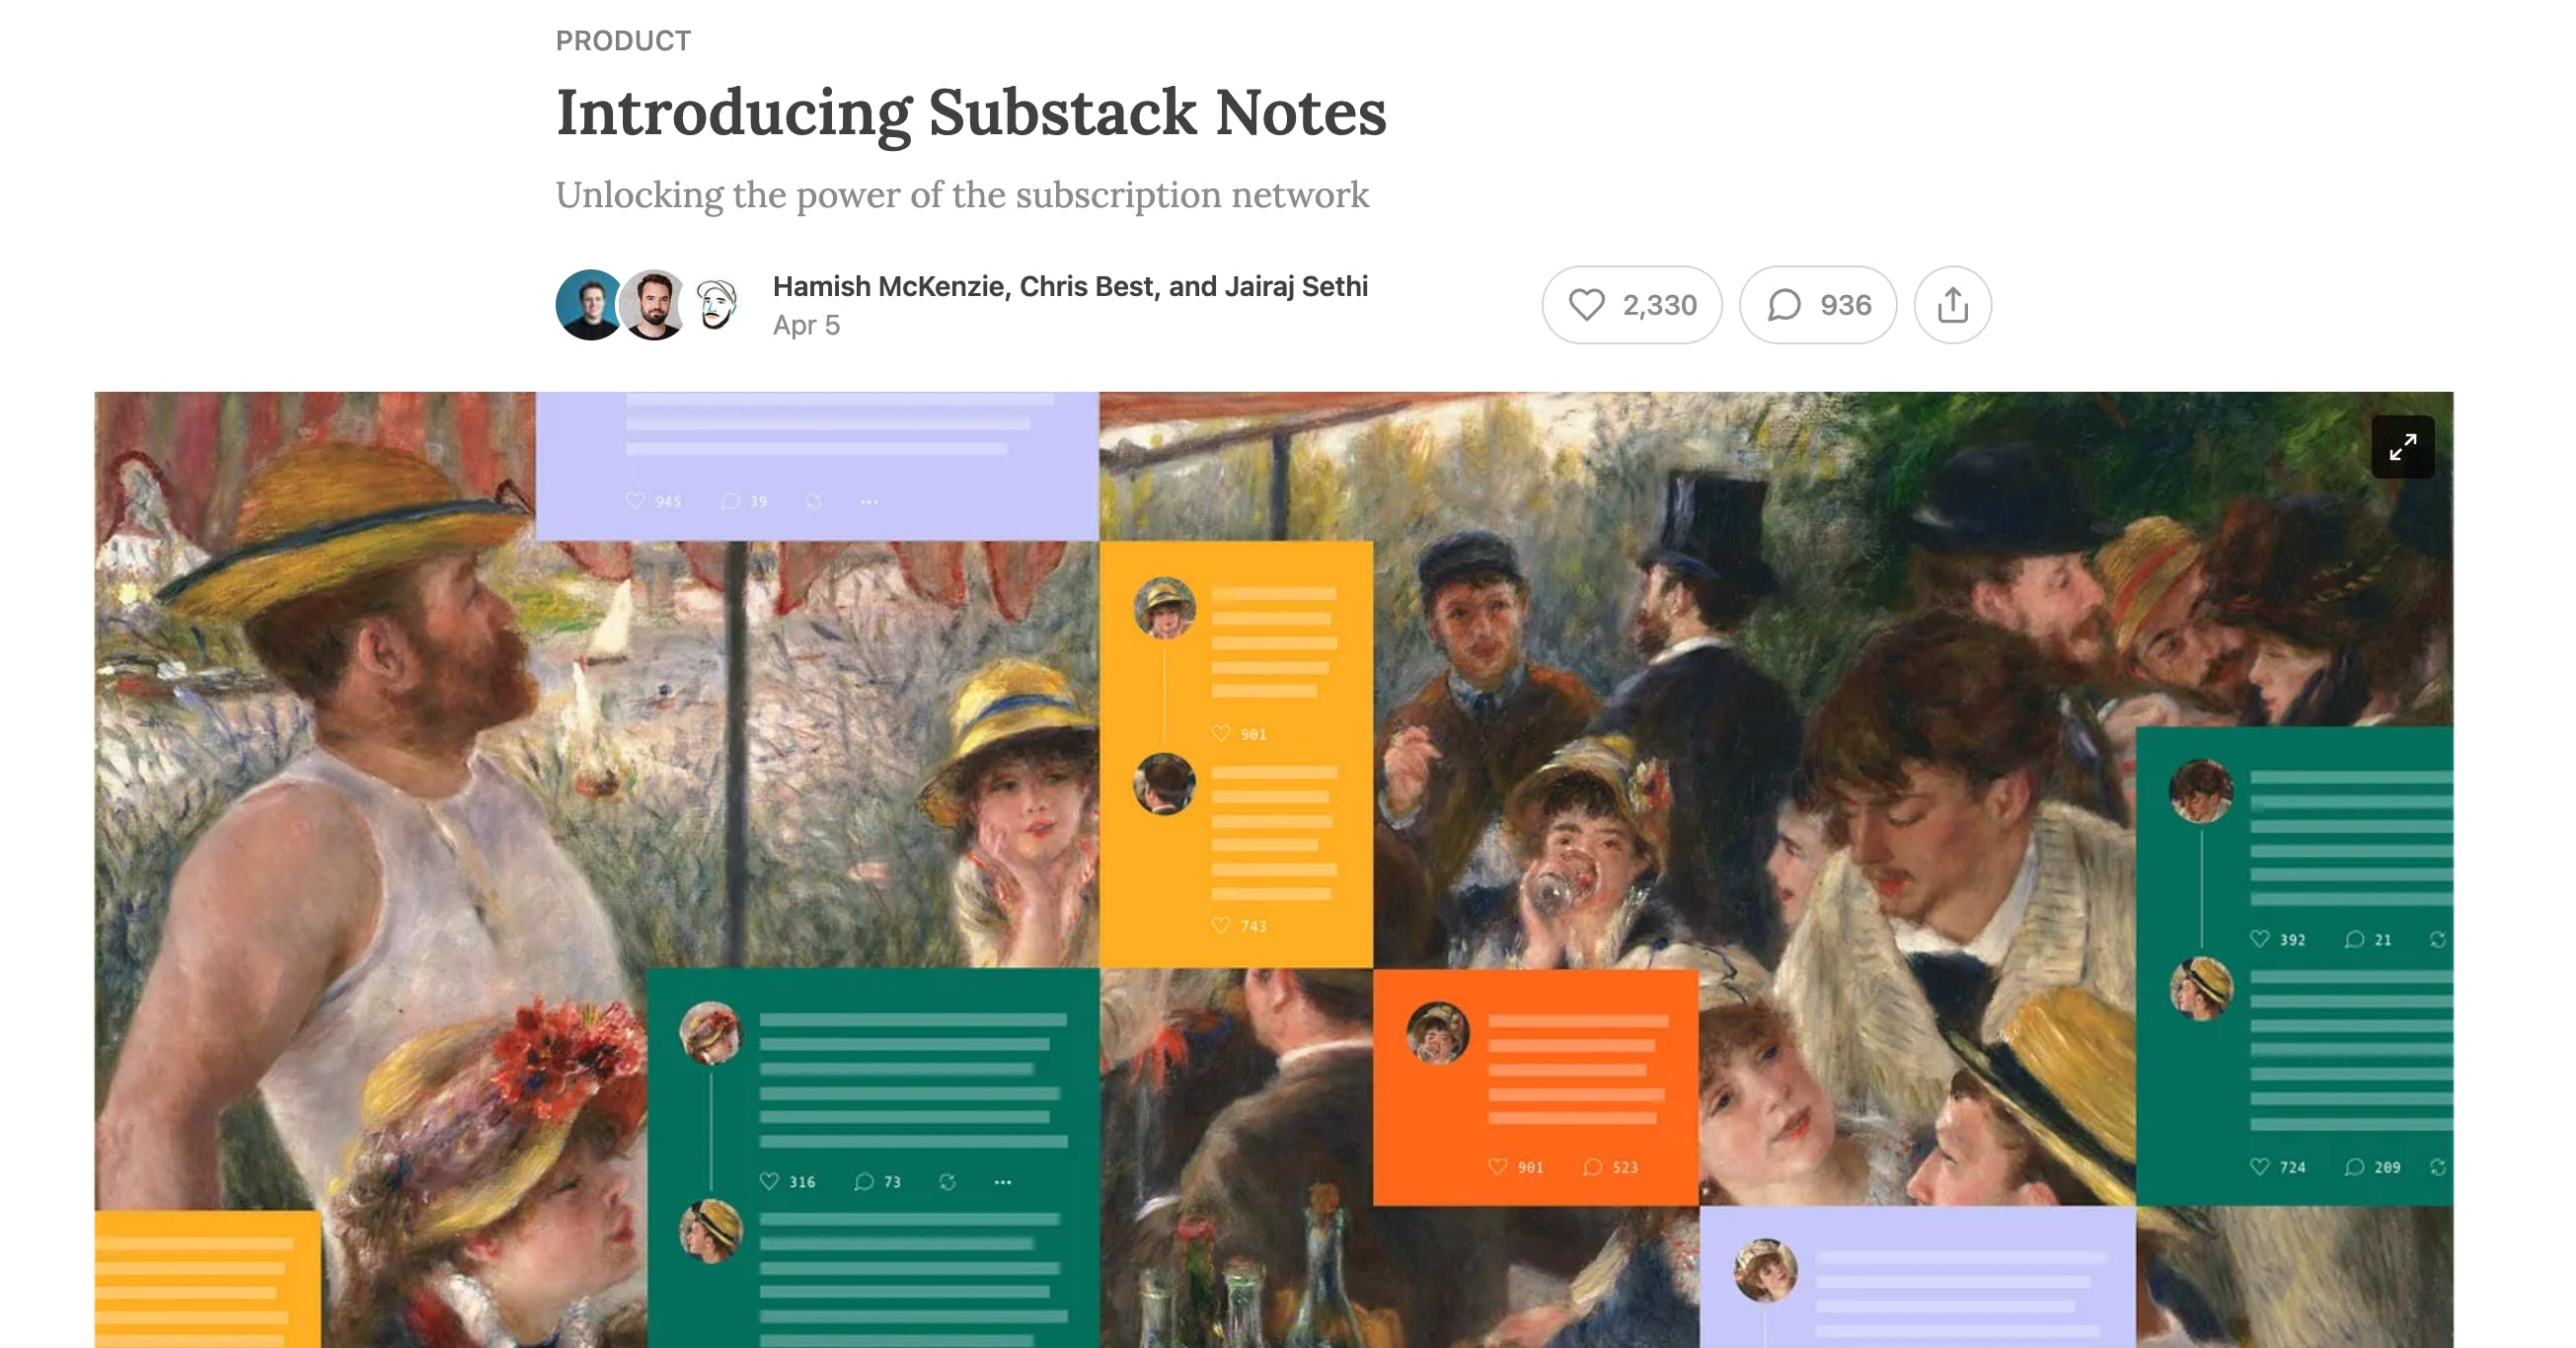The height and width of the screenshot is (1348, 2576).
Task: Click the 936 comments count
Action: pyautogui.click(x=1845, y=305)
